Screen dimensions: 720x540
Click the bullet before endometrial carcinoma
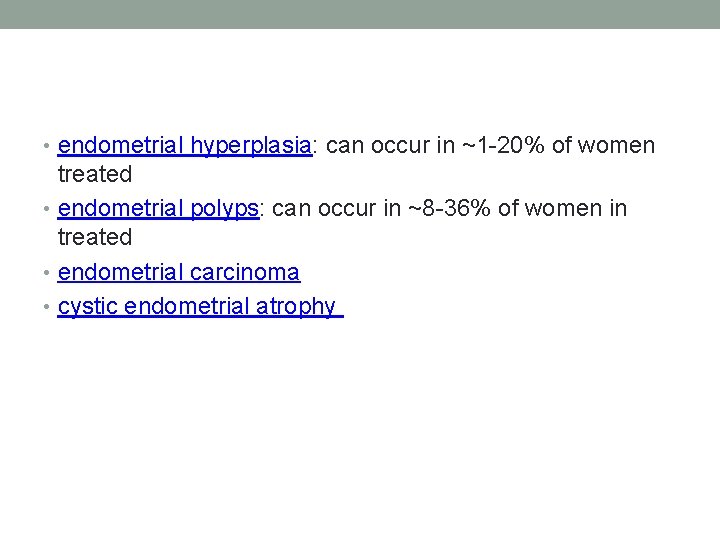click(x=49, y=273)
